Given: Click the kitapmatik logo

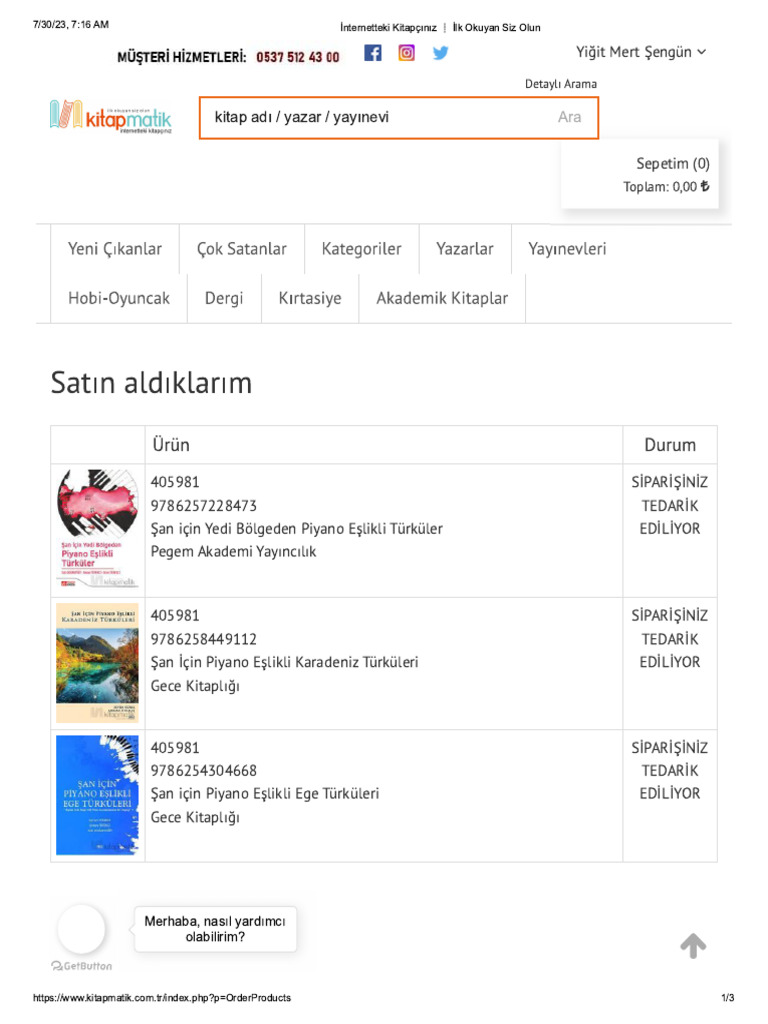Looking at the screenshot, I should pos(111,116).
